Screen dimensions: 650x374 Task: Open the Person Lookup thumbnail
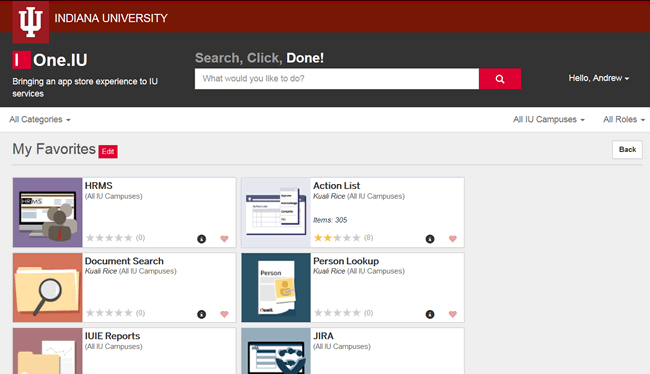[x=276, y=288]
